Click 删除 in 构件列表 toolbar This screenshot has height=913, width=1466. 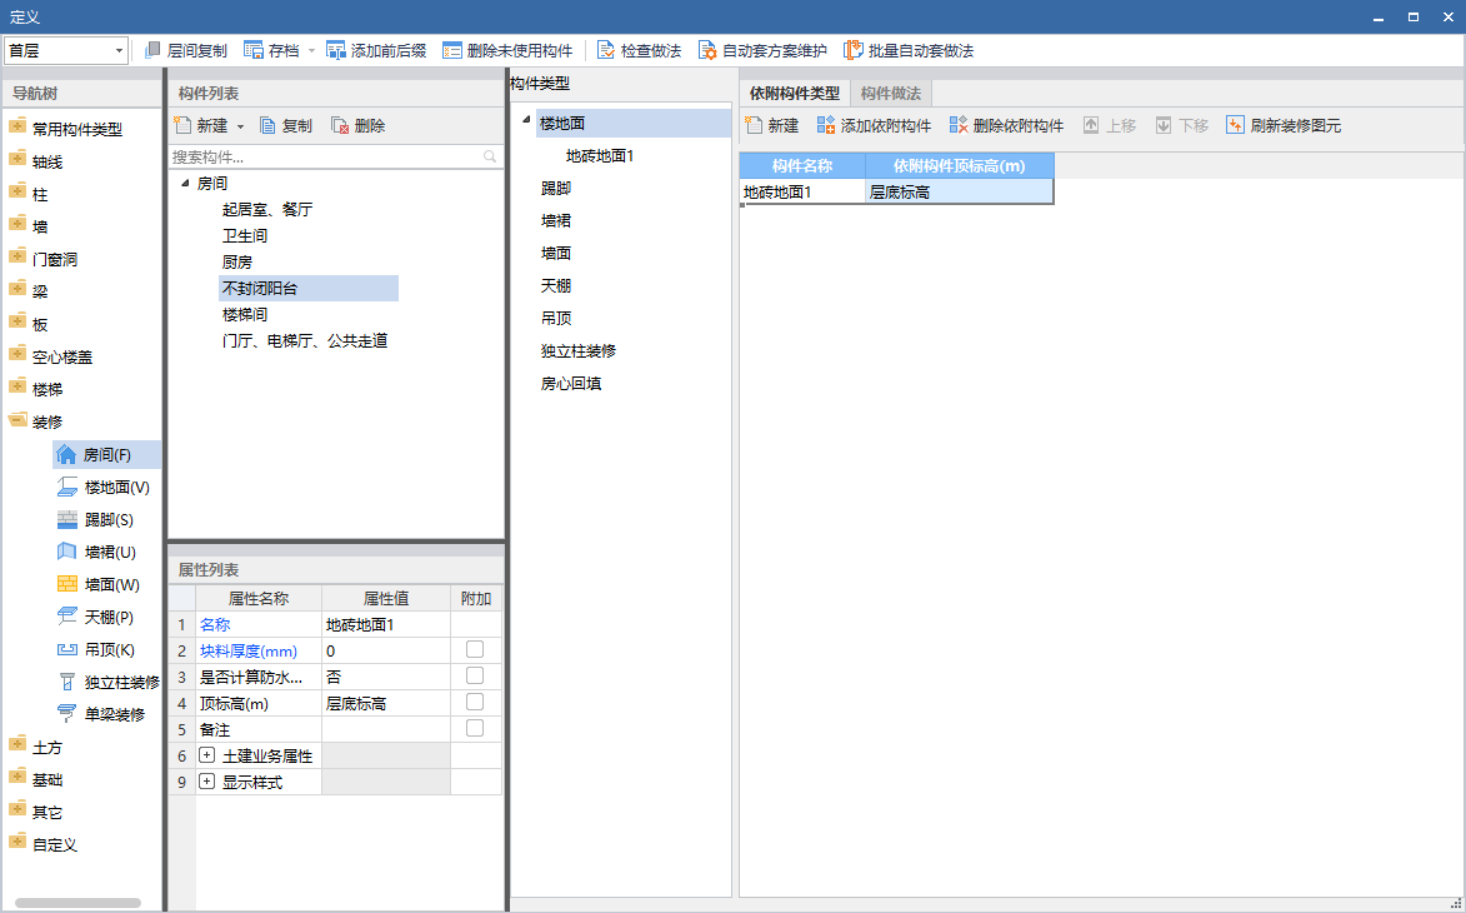pyautogui.click(x=358, y=125)
